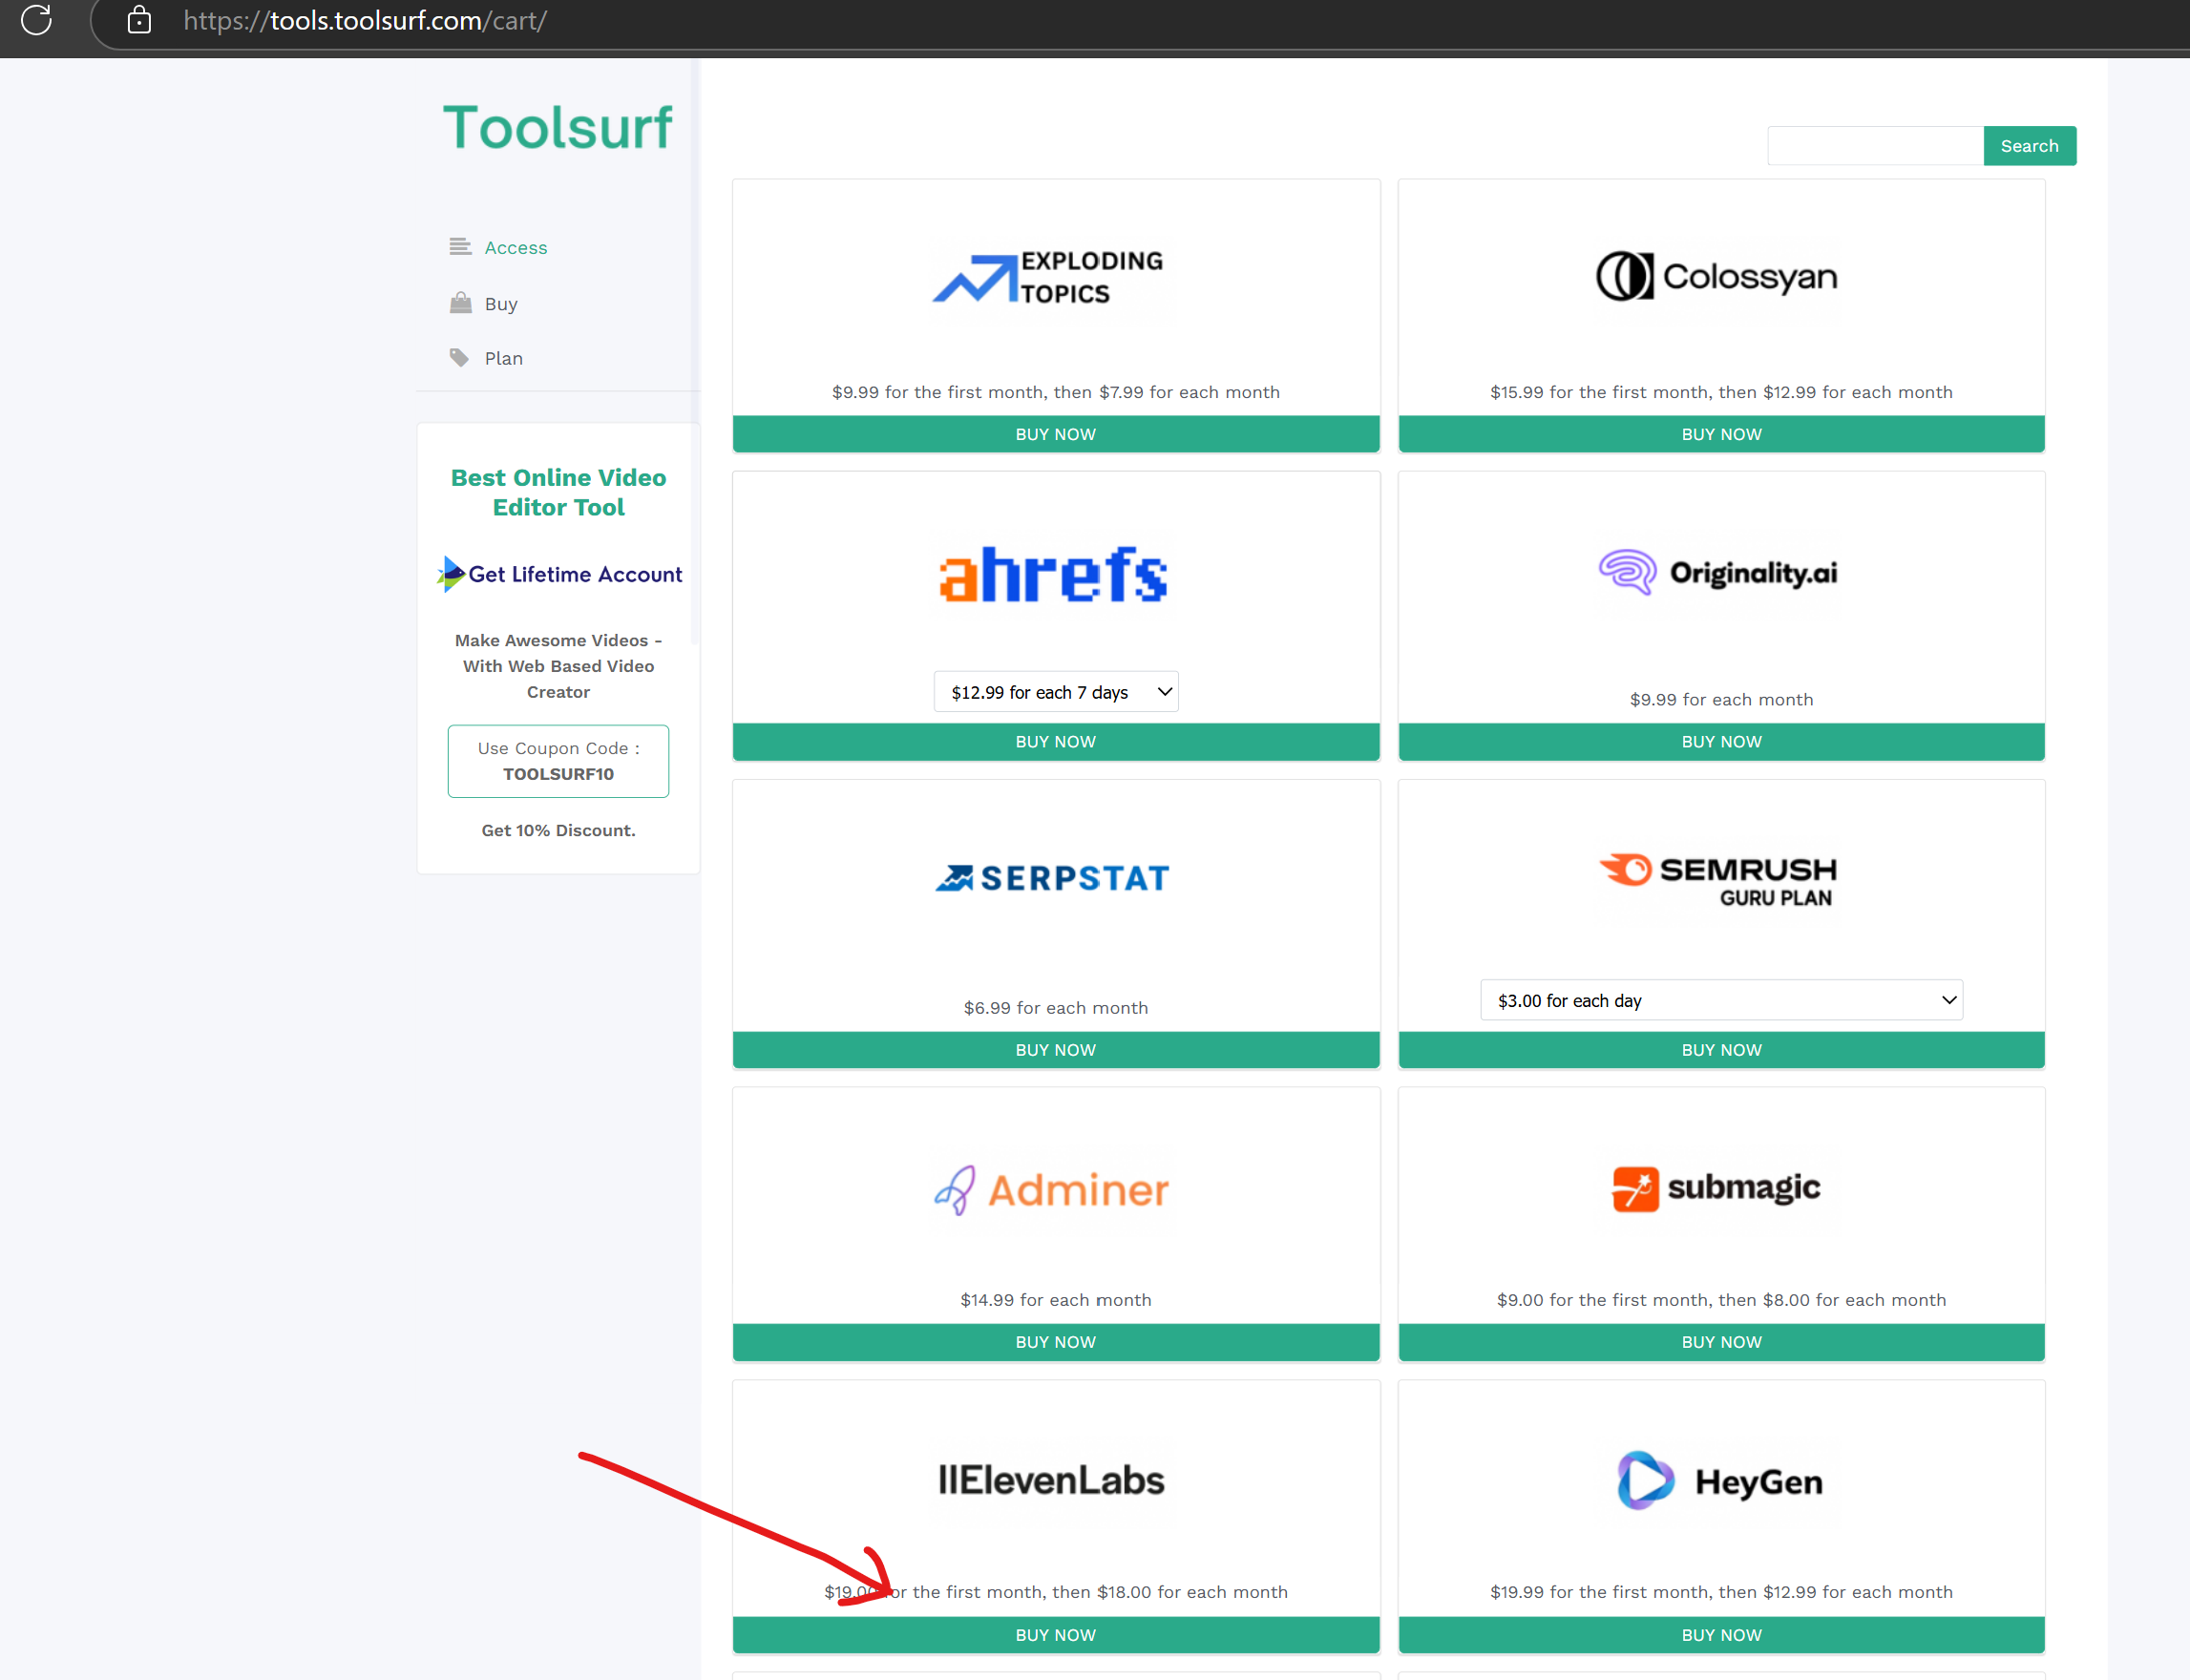Image resolution: width=2190 pixels, height=1680 pixels.
Task: Click the Get 10% Discount text
Action: [558, 830]
